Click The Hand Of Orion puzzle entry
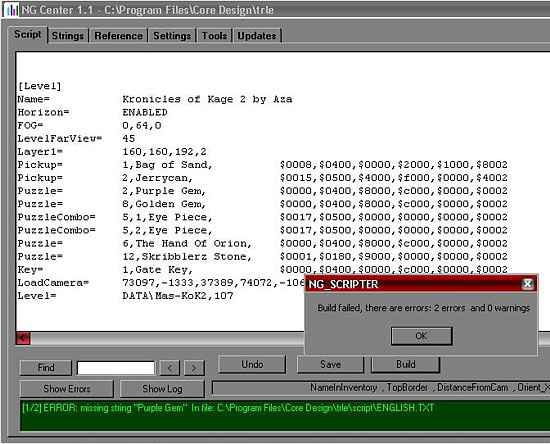This screenshot has width=550, height=444. (187, 243)
